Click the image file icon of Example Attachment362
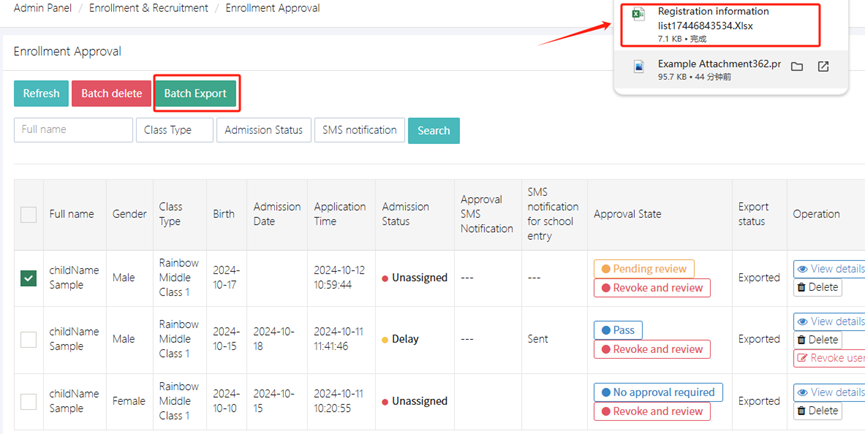 click(639, 66)
